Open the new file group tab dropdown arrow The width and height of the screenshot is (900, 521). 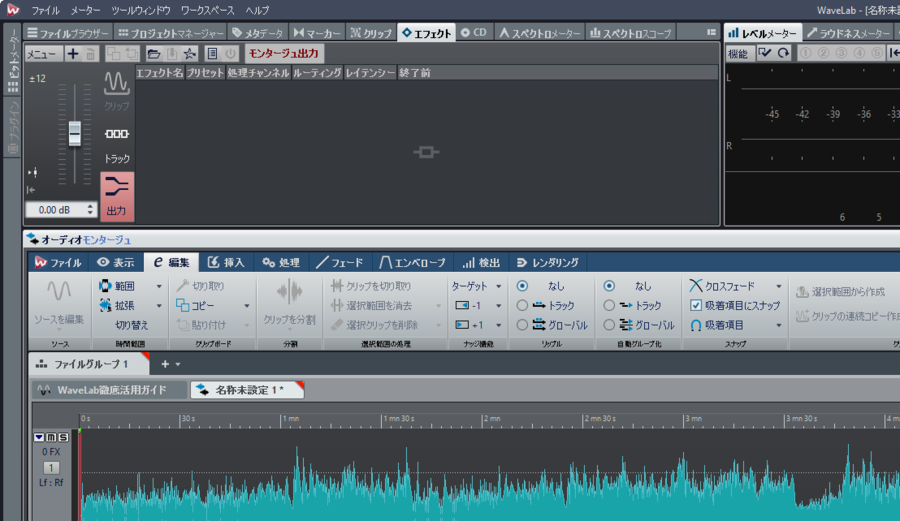[178, 364]
